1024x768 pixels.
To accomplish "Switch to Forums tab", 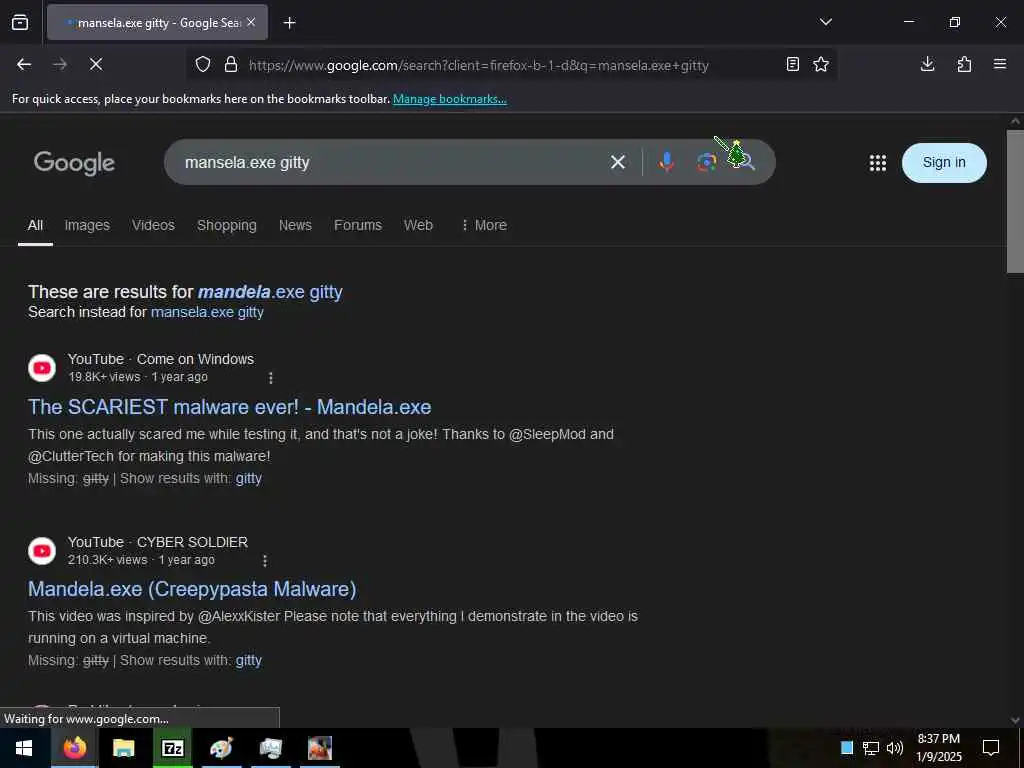I will pos(358,225).
